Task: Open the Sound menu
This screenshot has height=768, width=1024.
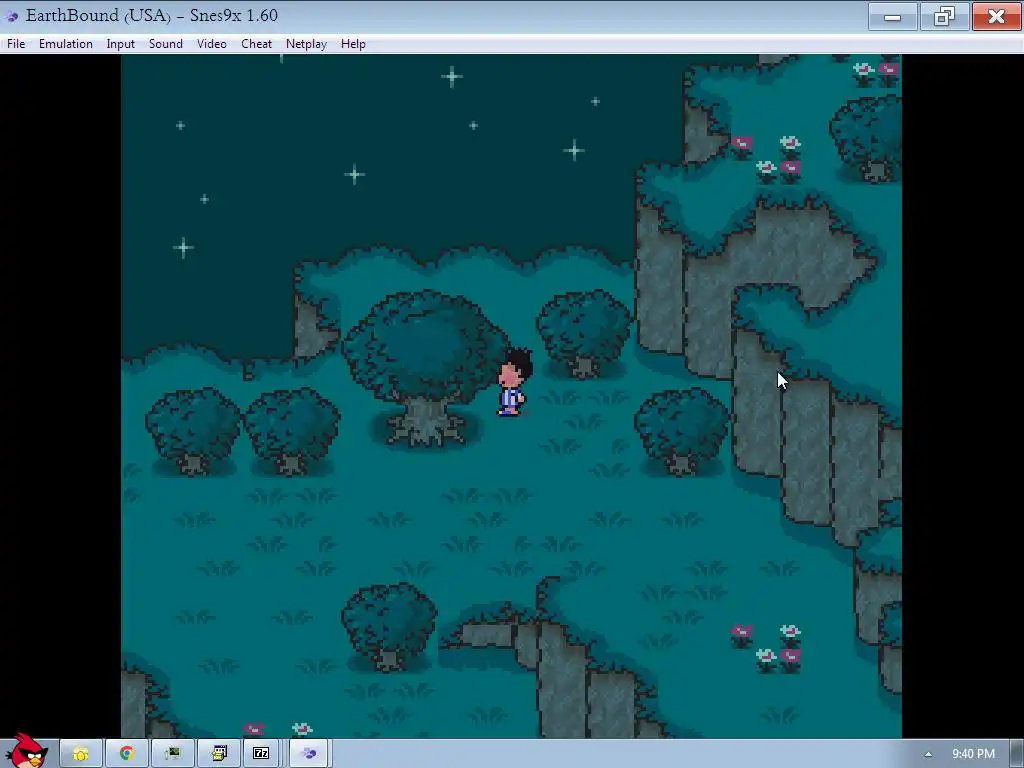Action: click(165, 44)
